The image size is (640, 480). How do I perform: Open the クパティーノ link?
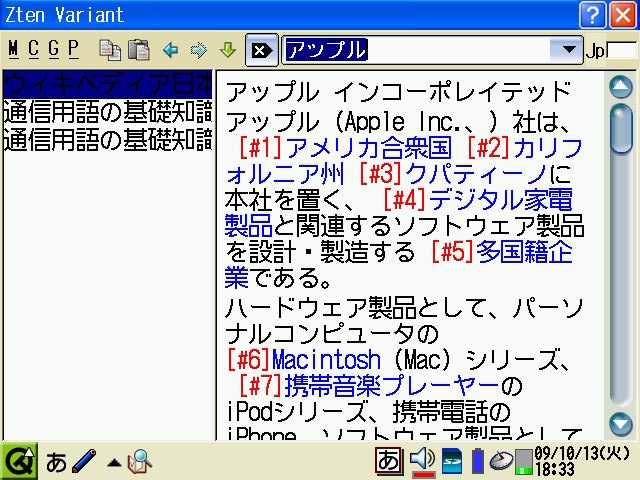coord(475,174)
